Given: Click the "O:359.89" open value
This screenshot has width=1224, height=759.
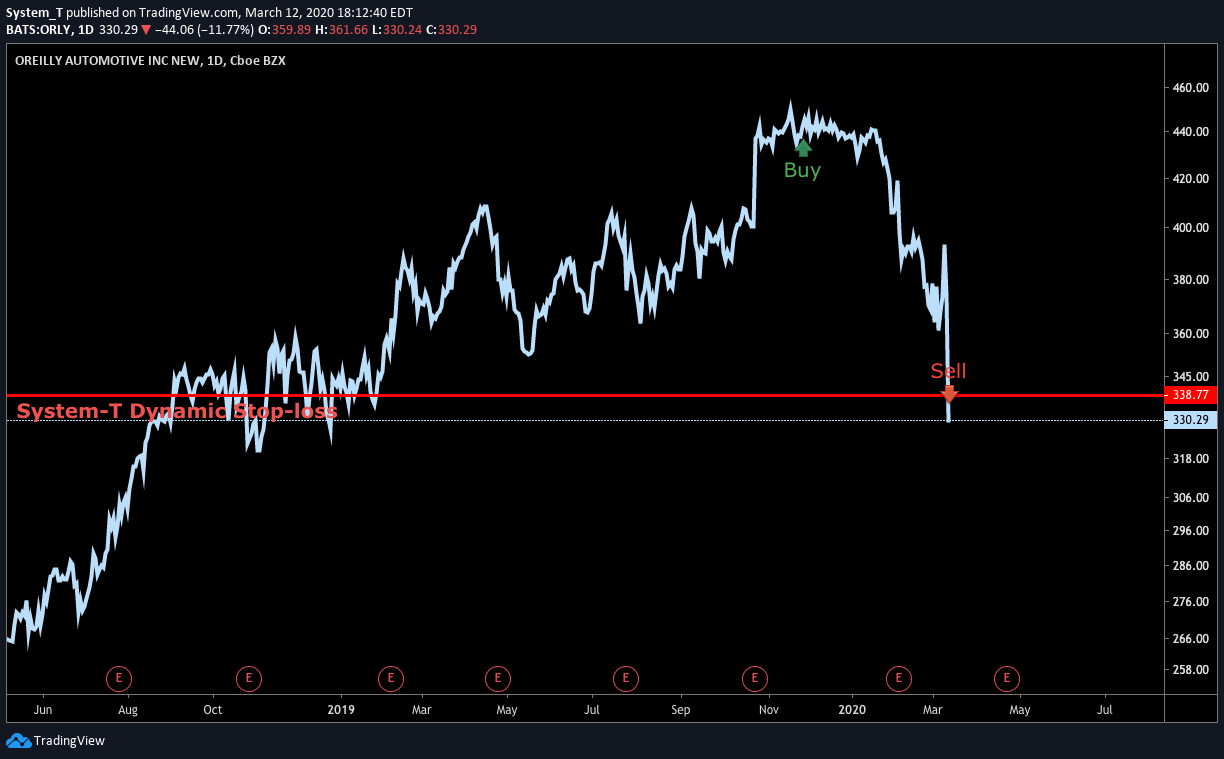Looking at the screenshot, I should point(282,30).
